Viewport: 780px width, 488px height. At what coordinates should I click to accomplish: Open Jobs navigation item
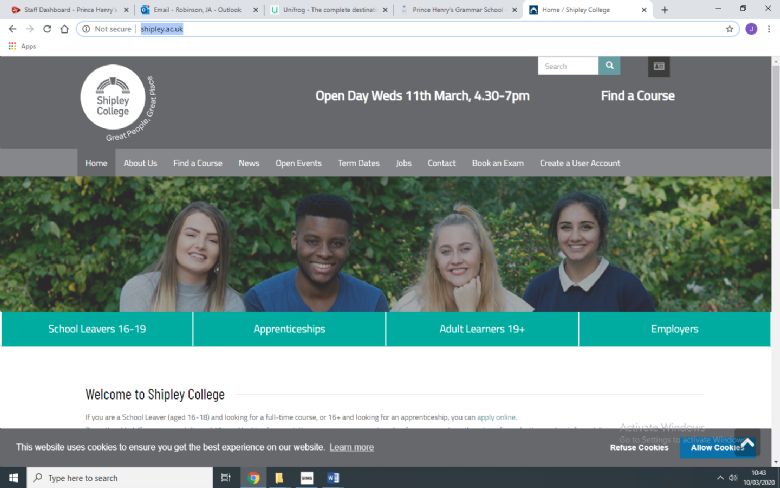pyautogui.click(x=403, y=163)
